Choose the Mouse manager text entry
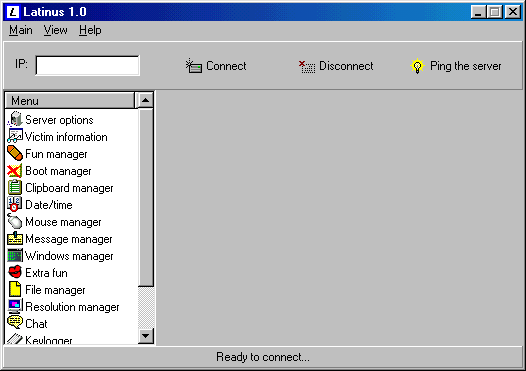The height and width of the screenshot is (371, 526). point(63,222)
